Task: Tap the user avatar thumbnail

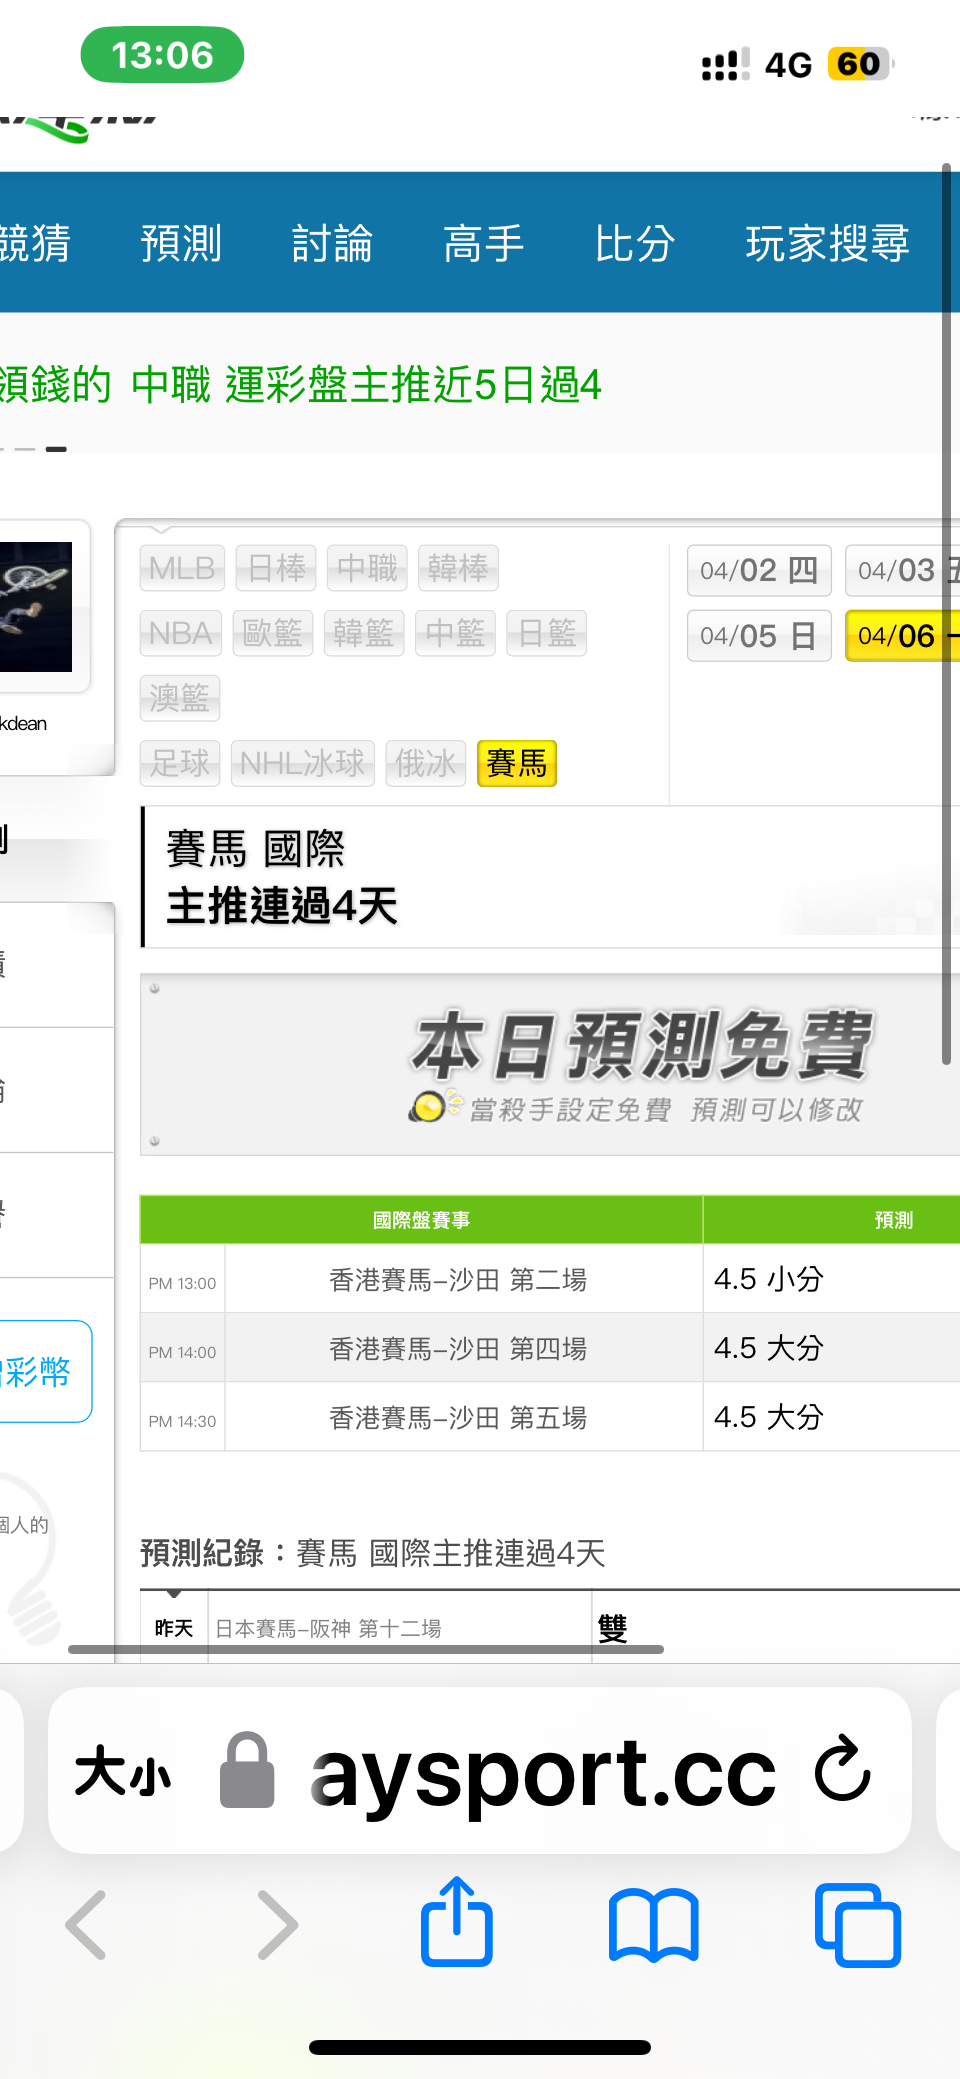Action: tap(36, 607)
